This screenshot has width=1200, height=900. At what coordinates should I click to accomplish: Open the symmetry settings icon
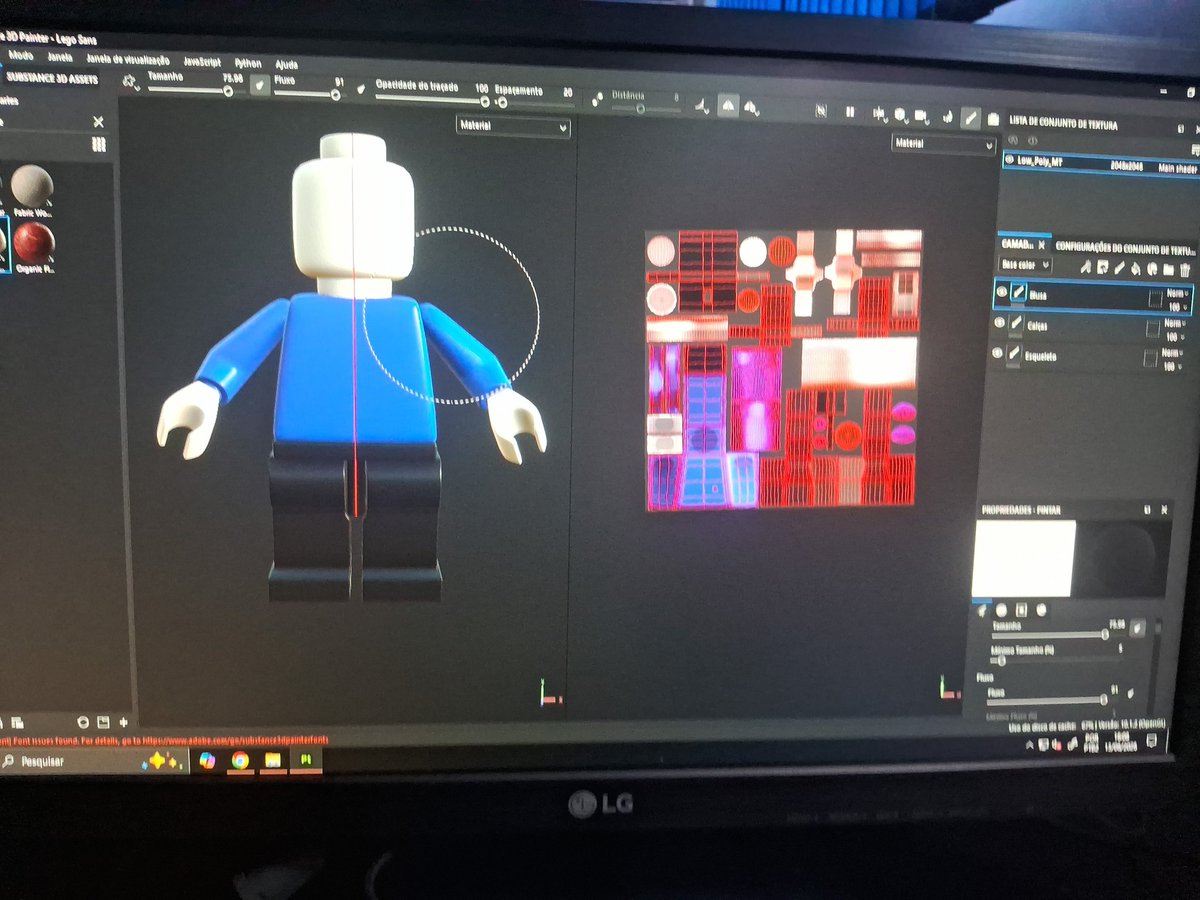coord(703,104)
